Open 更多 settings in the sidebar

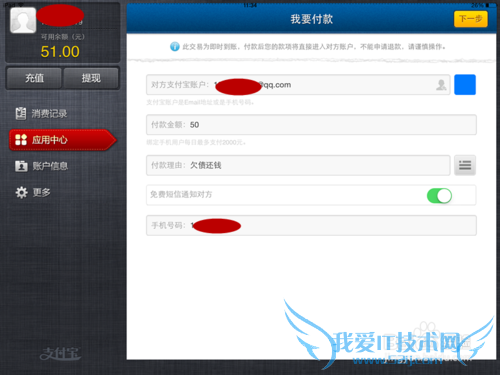point(33,192)
